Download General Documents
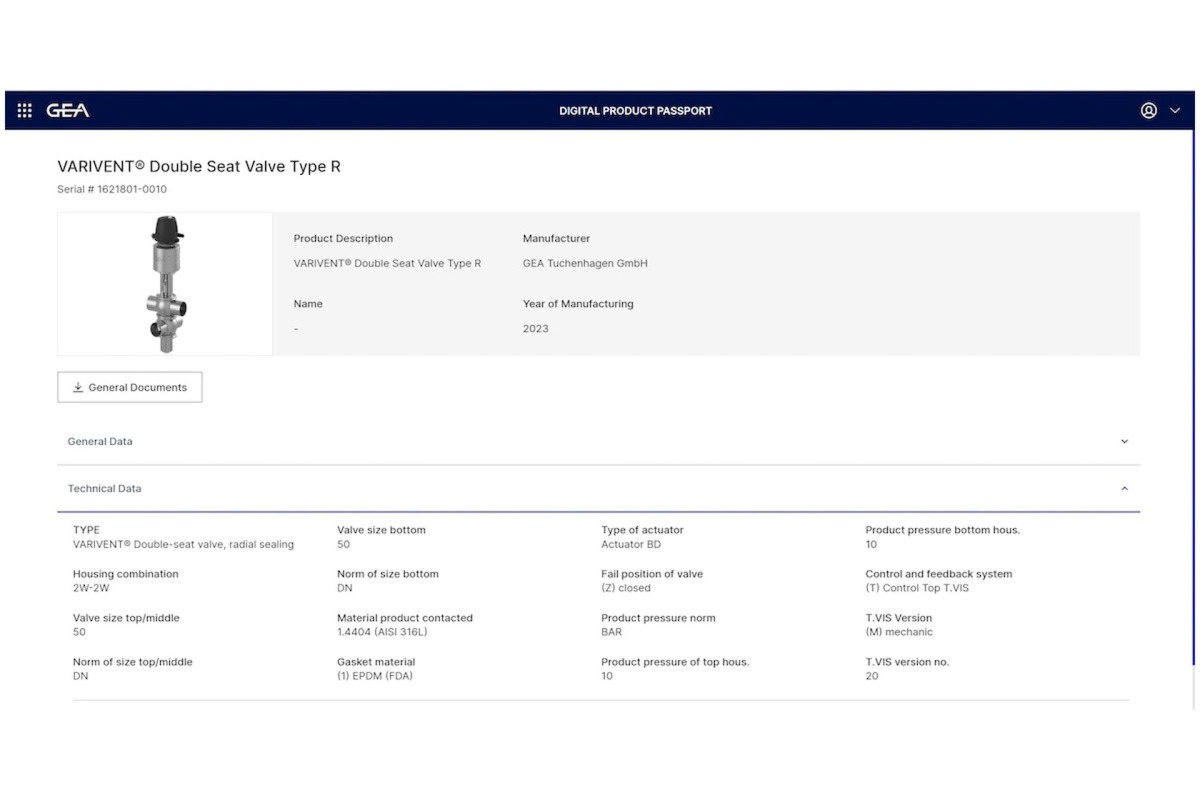 pyautogui.click(x=130, y=387)
